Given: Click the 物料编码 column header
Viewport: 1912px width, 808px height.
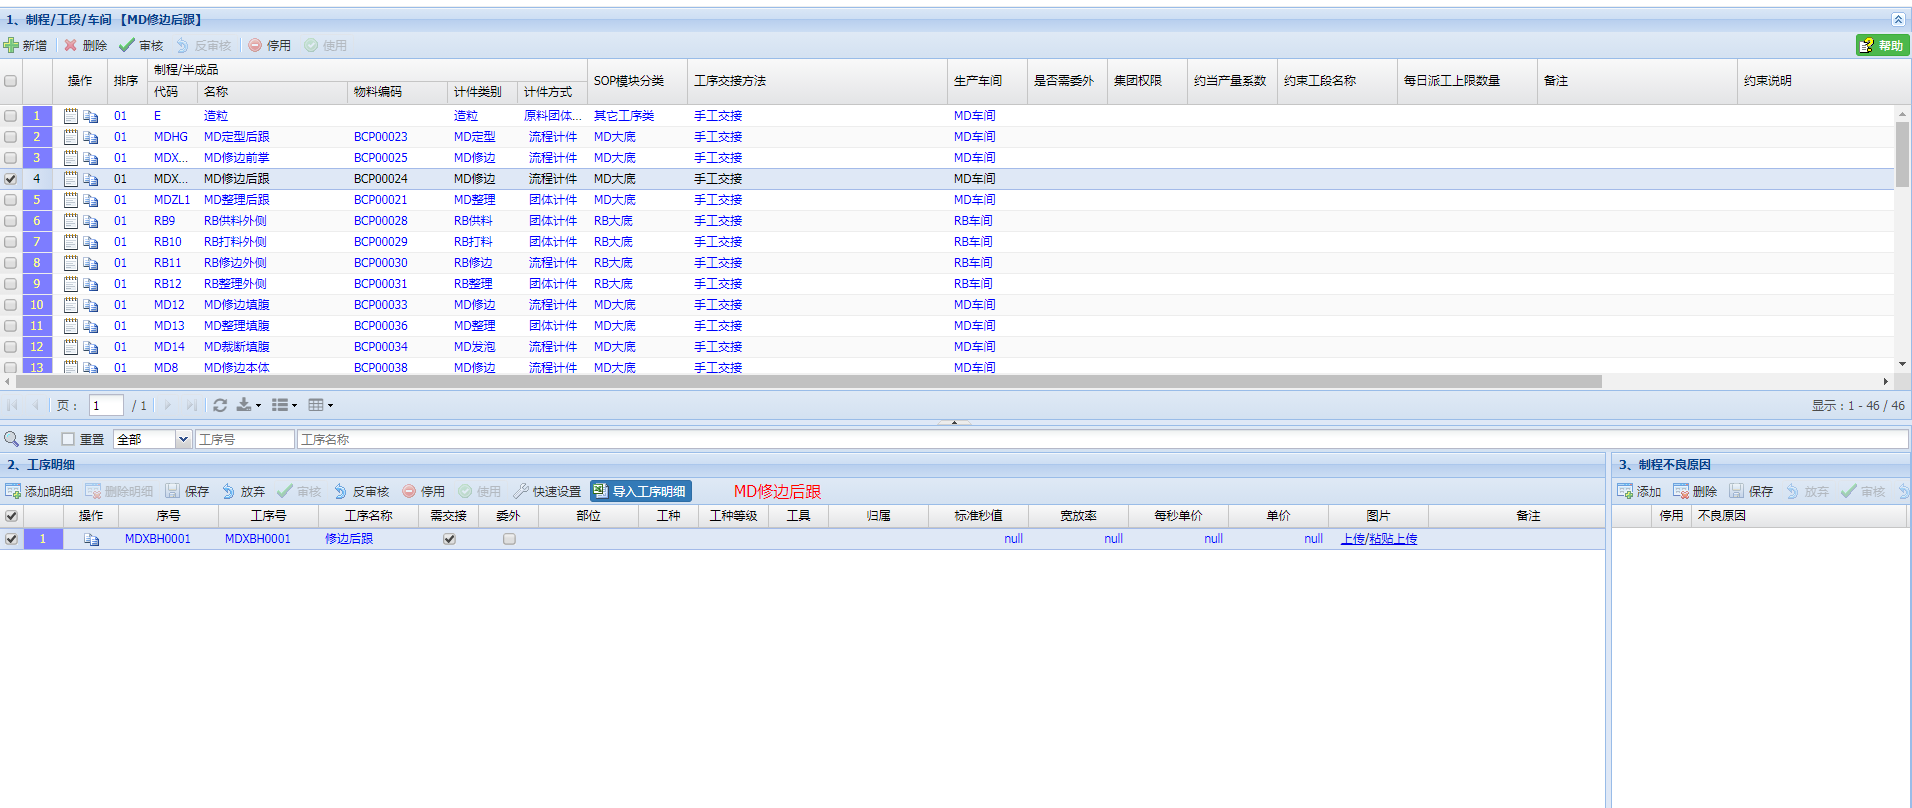Looking at the screenshot, I should [x=397, y=92].
